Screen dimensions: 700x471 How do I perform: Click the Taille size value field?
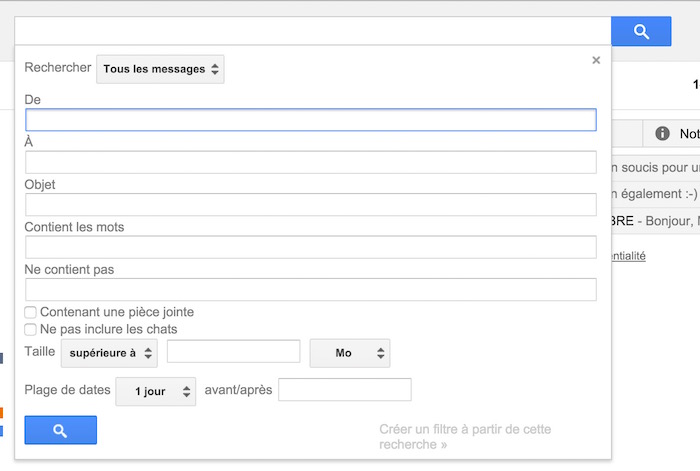pos(233,352)
